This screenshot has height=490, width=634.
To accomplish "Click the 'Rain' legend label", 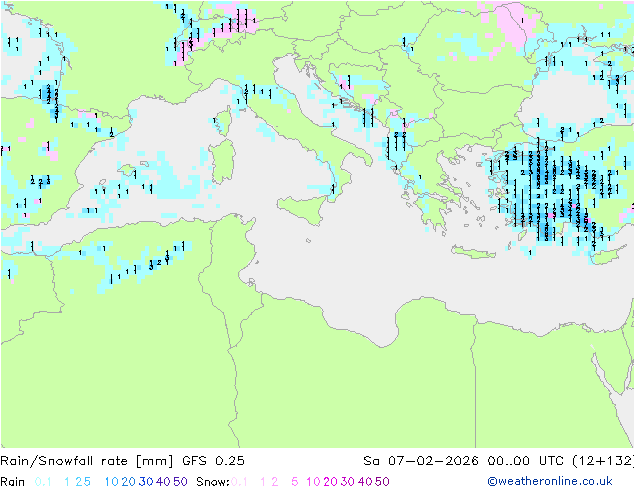I will pyautogui.click(x=13, y=482).
